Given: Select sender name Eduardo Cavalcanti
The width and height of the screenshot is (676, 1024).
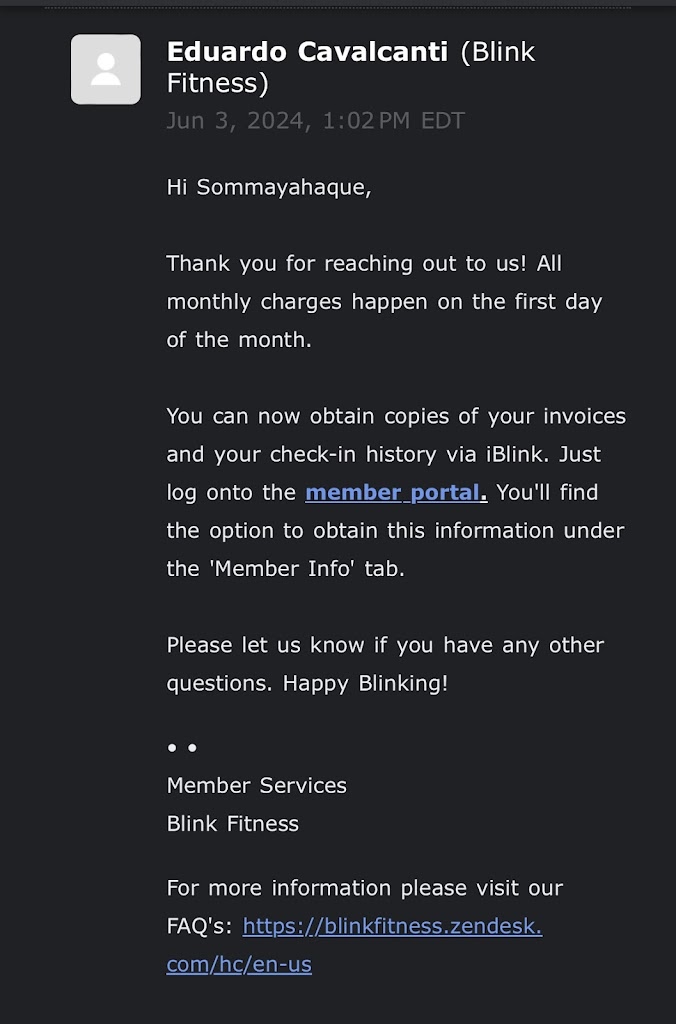Looking at the screenshot, I should tap(306, 52).
